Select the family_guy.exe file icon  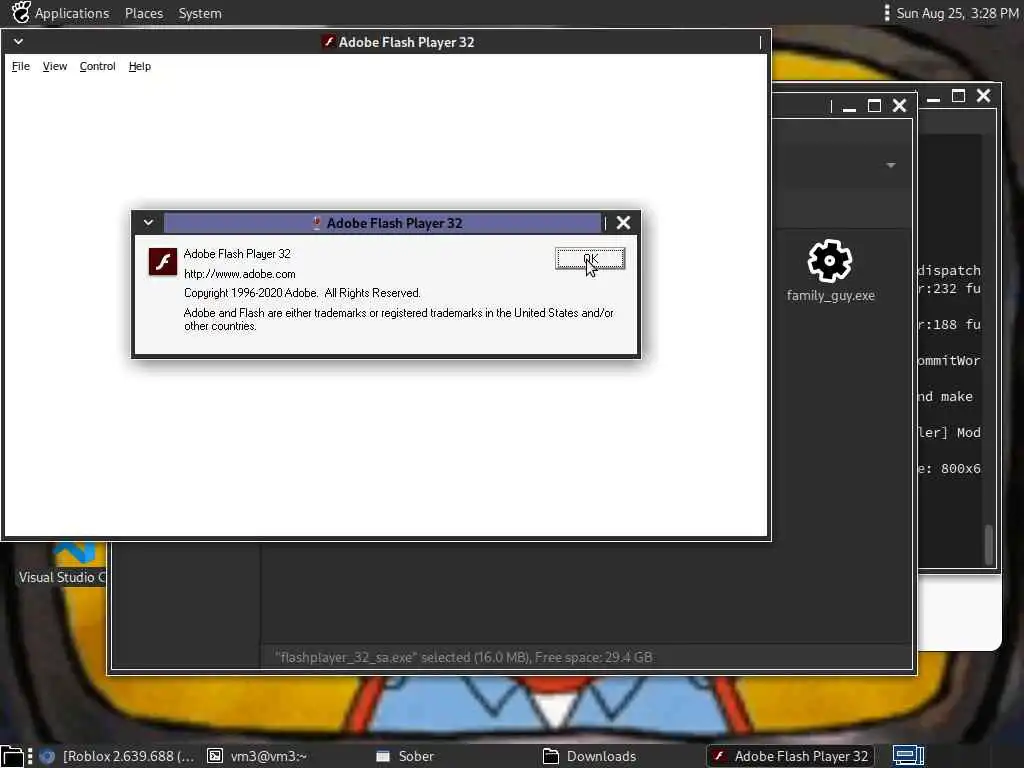829,261
